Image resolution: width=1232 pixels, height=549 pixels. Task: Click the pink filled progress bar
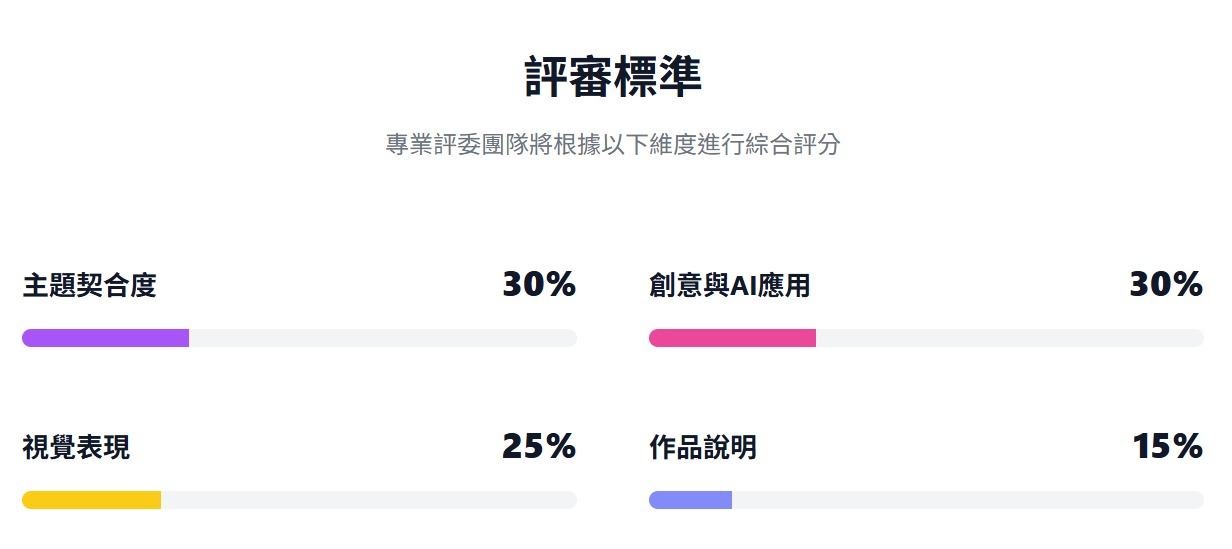point(732,338)
